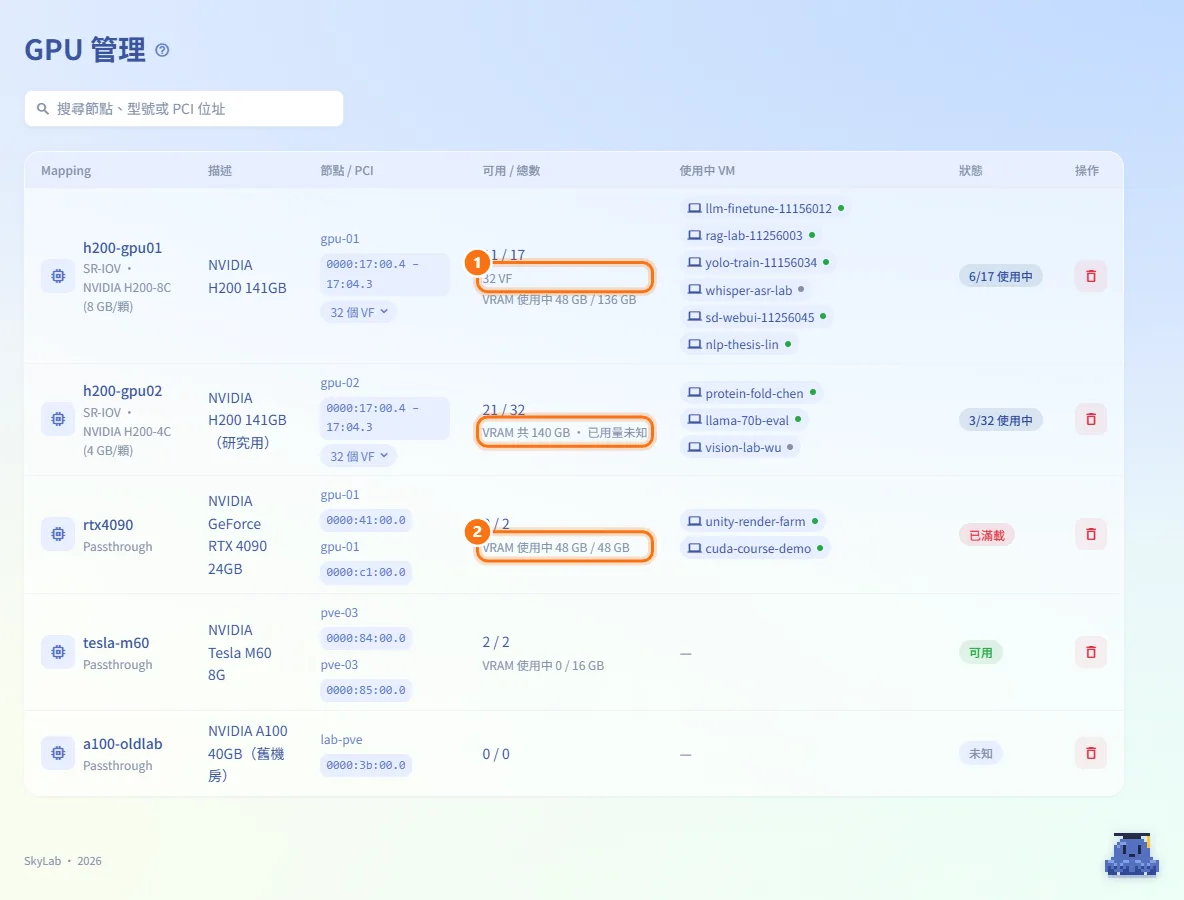Open the vision-lab-wu VM chip
The height and width of the screenshot is (900, 1184).
(x=740, y=448)
